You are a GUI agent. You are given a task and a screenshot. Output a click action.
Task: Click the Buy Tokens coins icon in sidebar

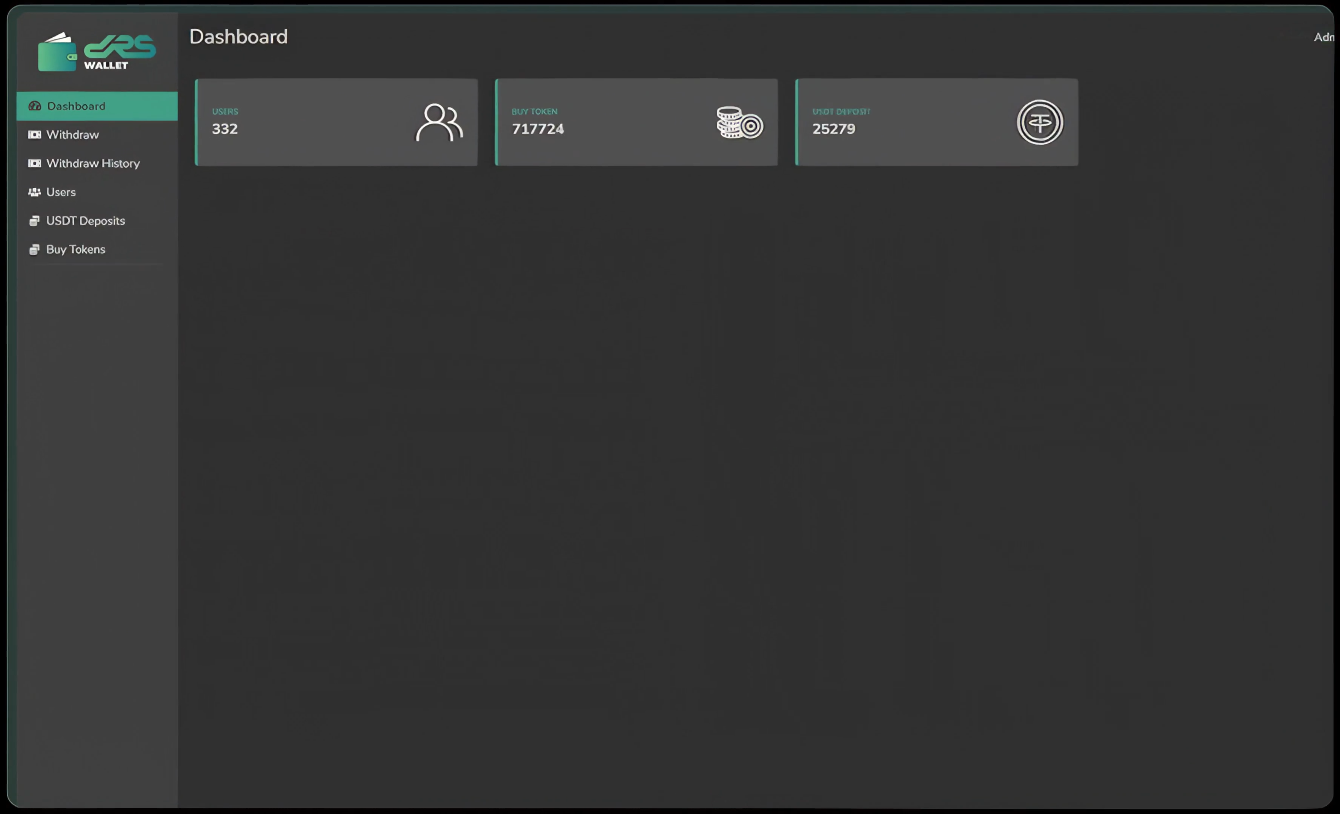(x=35, y=250)
